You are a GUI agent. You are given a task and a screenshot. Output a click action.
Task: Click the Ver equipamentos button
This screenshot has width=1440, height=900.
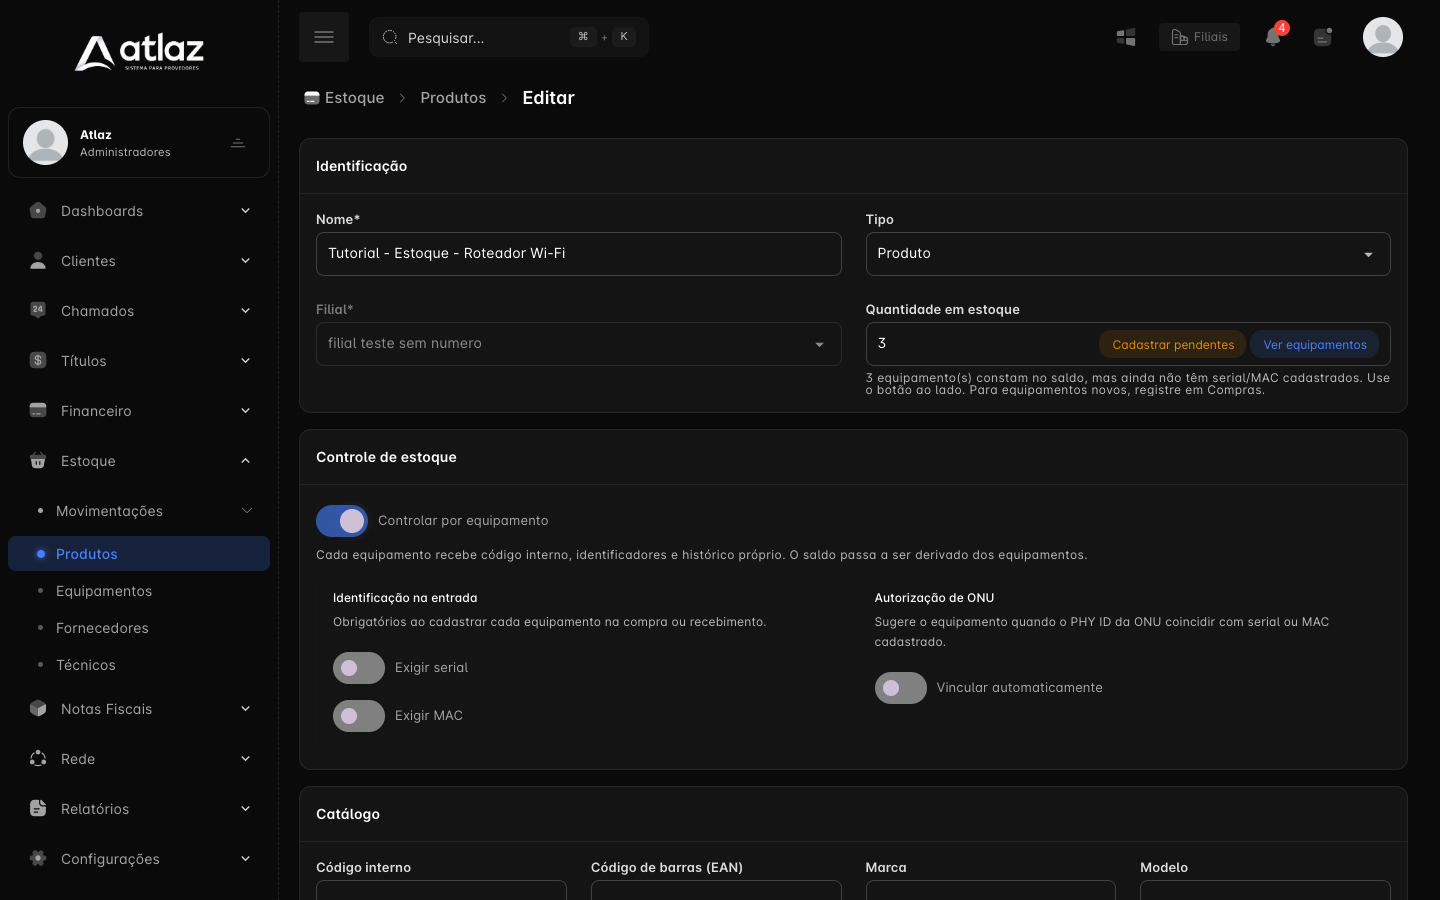tap(1315, 345)
